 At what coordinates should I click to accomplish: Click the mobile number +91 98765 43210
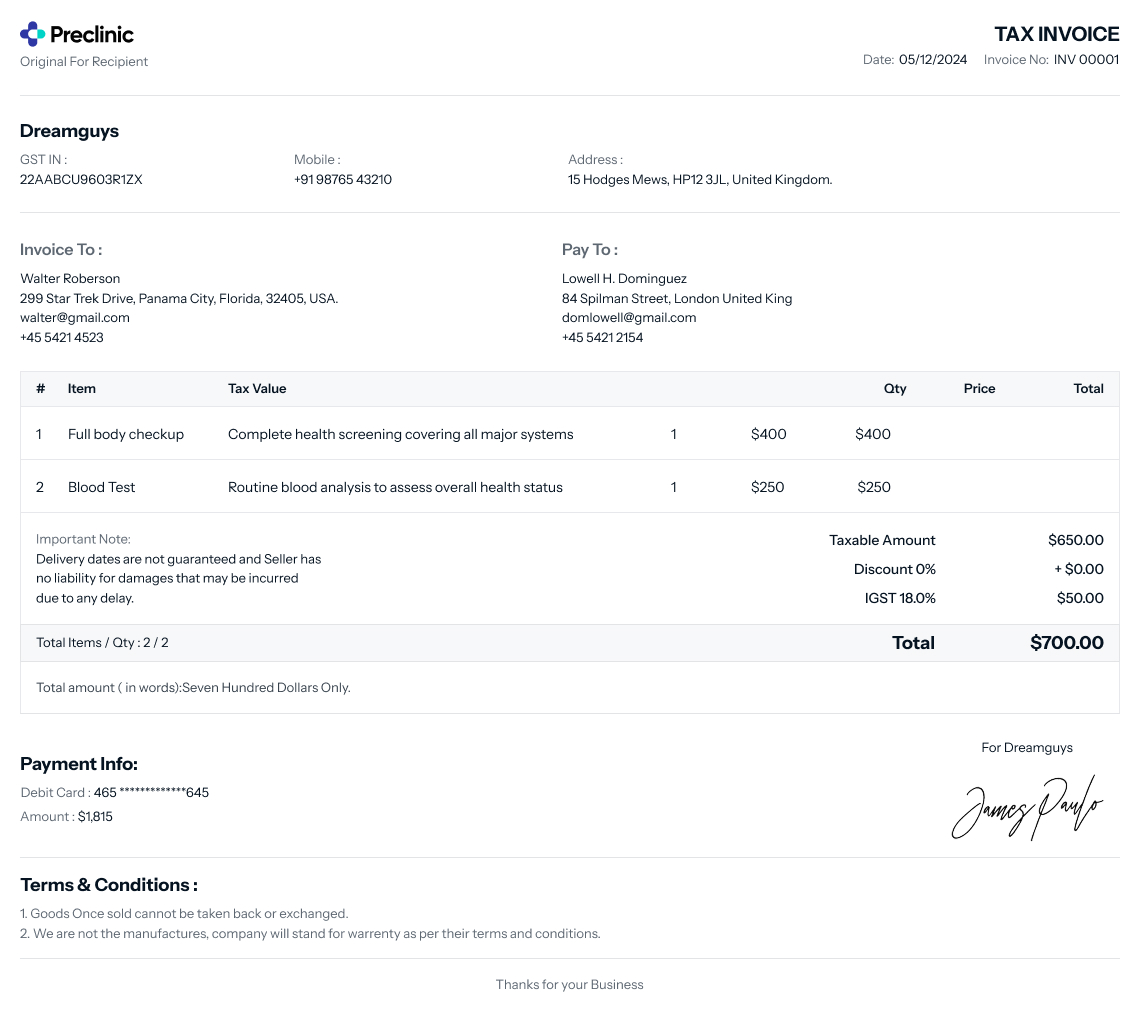342,180
